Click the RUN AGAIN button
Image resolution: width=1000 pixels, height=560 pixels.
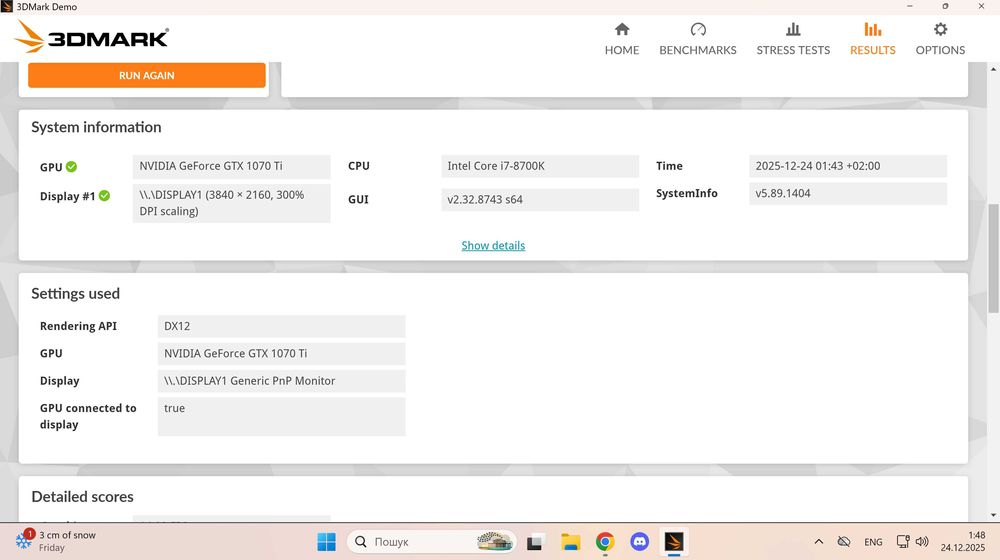pyautogui.click(x=147, y=75)
